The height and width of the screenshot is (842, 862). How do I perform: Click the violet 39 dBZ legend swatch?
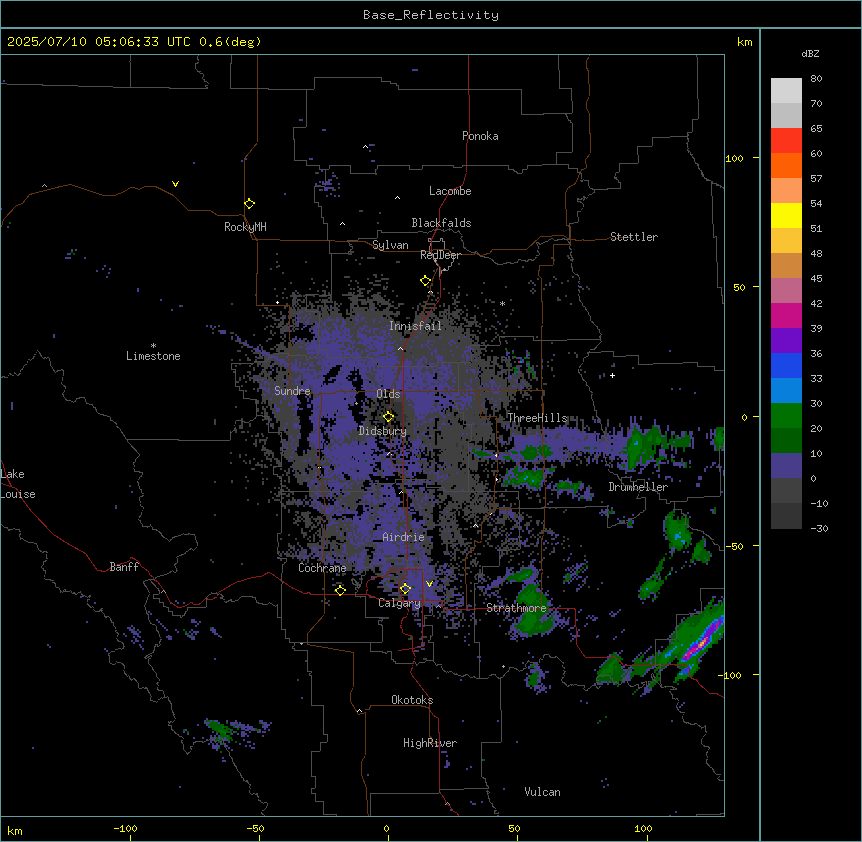[x=786, y=340]
